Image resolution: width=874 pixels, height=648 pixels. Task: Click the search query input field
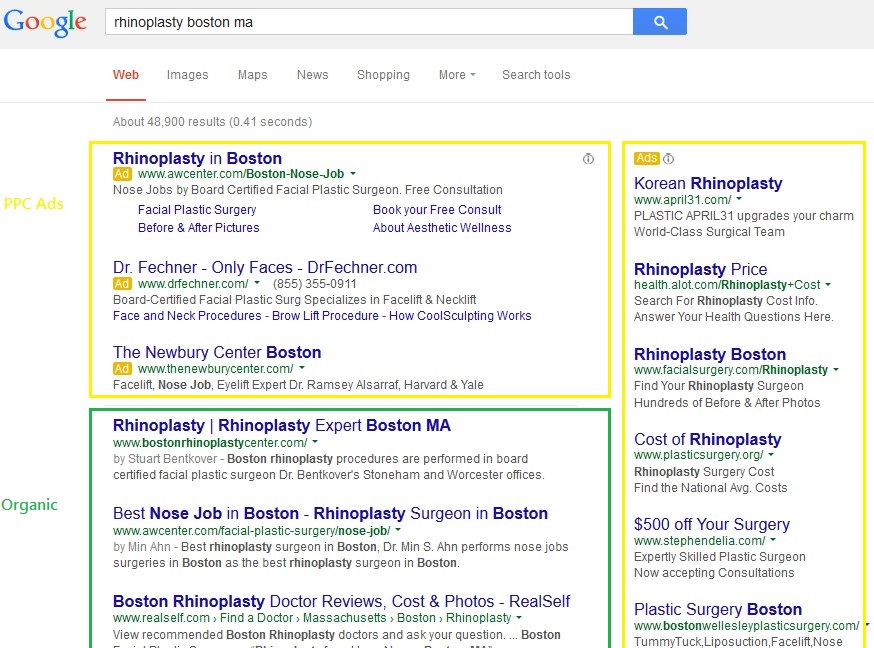pyautogui.click(x=369, y=22)
